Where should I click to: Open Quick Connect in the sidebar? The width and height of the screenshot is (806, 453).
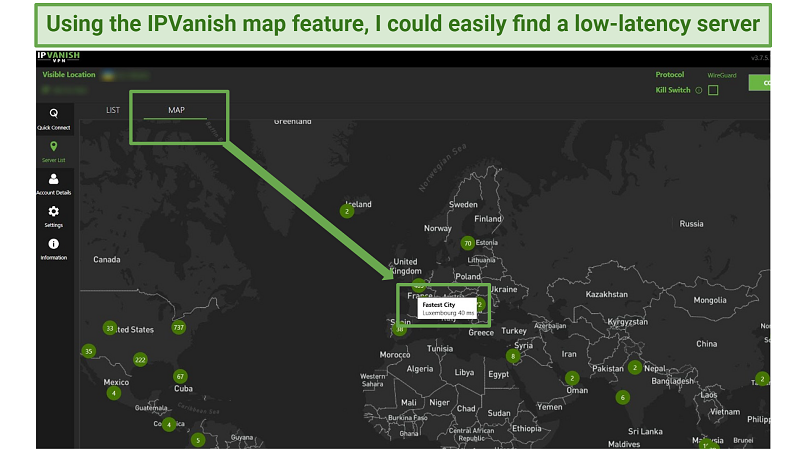click(x=54, y=119)
